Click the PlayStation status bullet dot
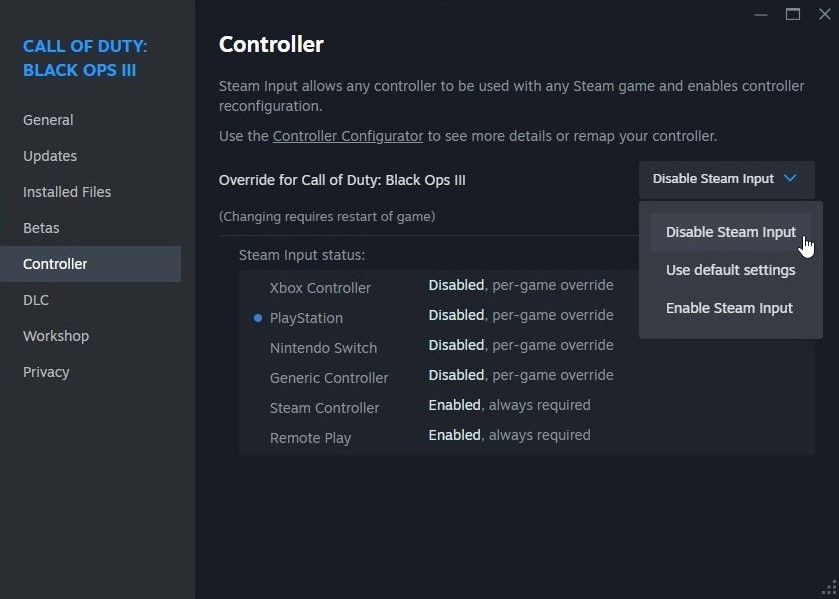Viewport: 839px width, 599px height. point(258,318)
